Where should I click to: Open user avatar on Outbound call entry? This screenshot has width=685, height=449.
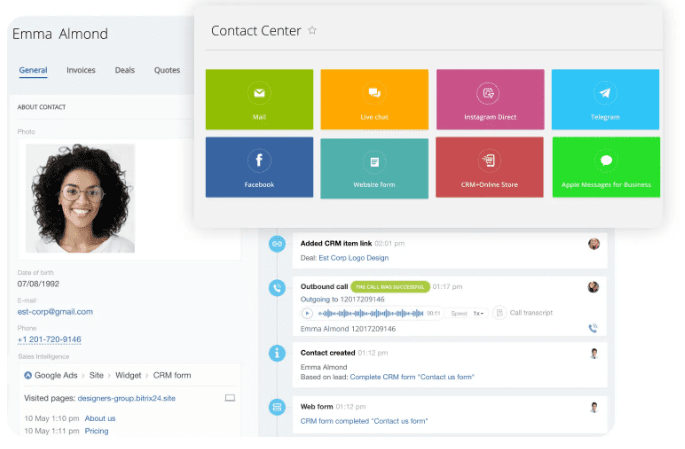(x=593, y=287)
